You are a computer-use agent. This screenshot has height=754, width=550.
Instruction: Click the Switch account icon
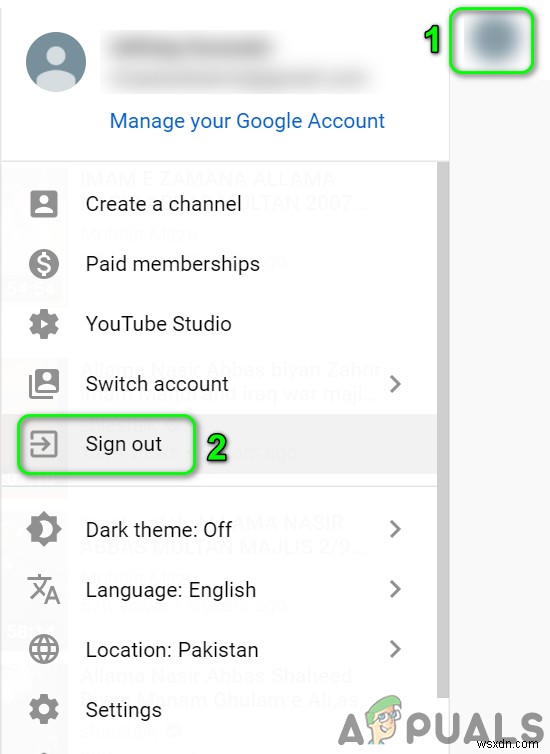point(44,384)
